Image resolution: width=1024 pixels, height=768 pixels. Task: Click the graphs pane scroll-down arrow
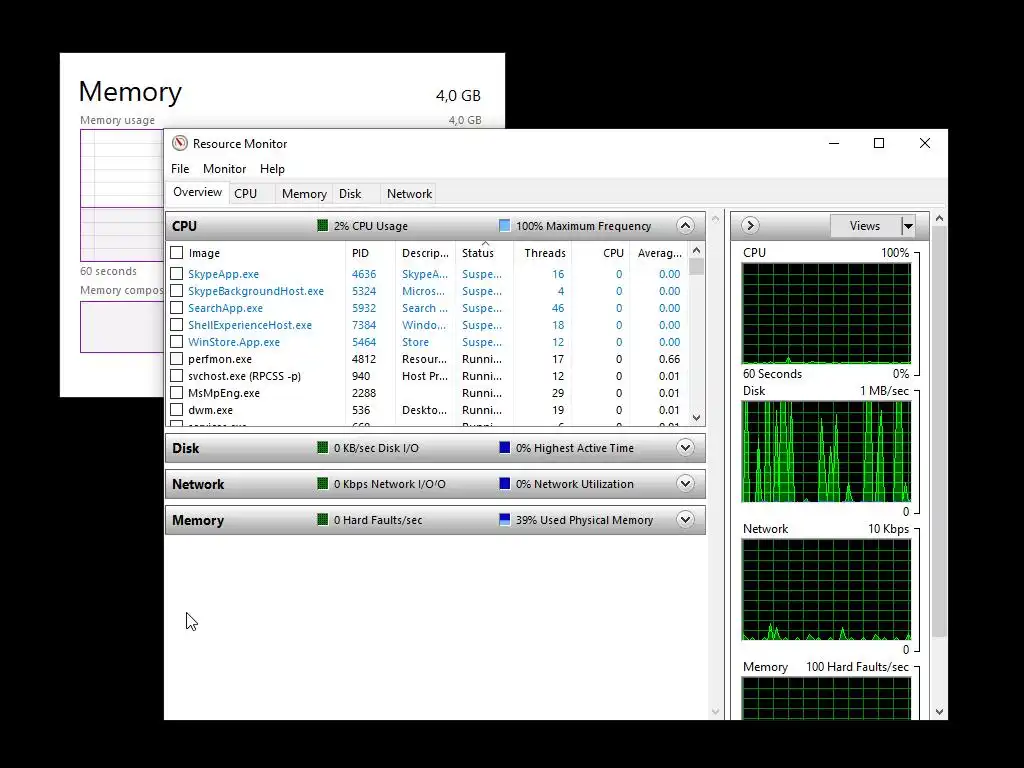939,712
